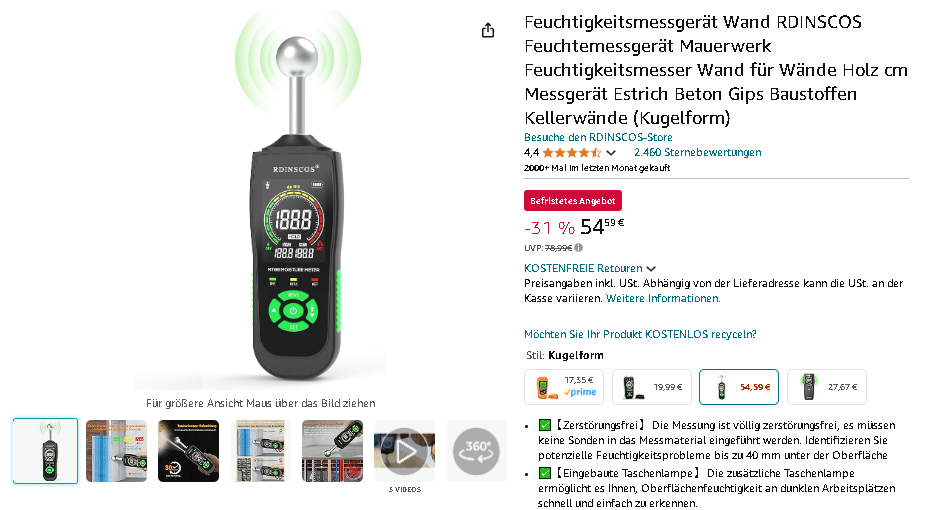The width and height of the screenshot is (926, 510).
Task: Click the star rating icons
Action: (572, 153)
